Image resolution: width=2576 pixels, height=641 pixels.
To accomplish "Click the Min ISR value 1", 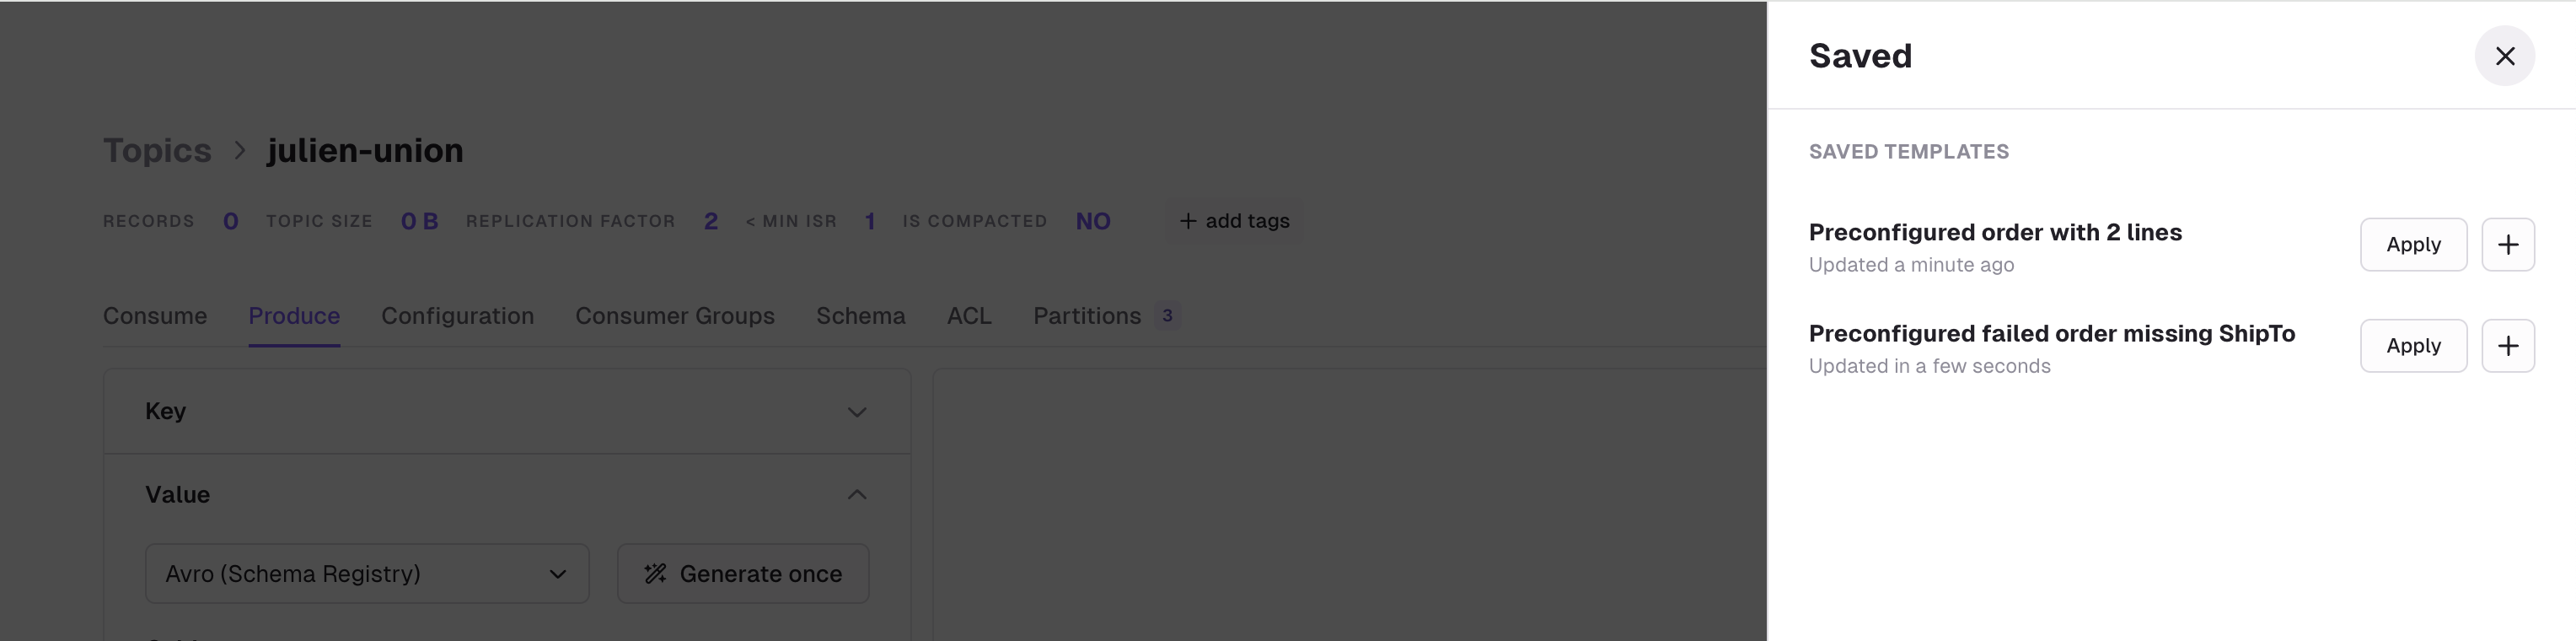I will pos(870,221).
